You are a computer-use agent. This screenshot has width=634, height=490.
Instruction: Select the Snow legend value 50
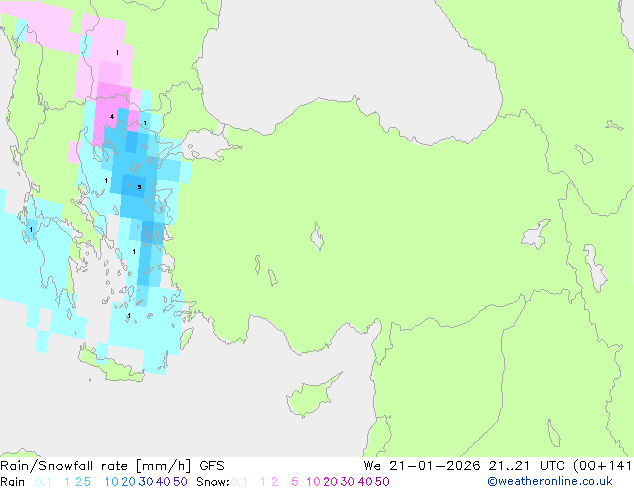(383, 482)
